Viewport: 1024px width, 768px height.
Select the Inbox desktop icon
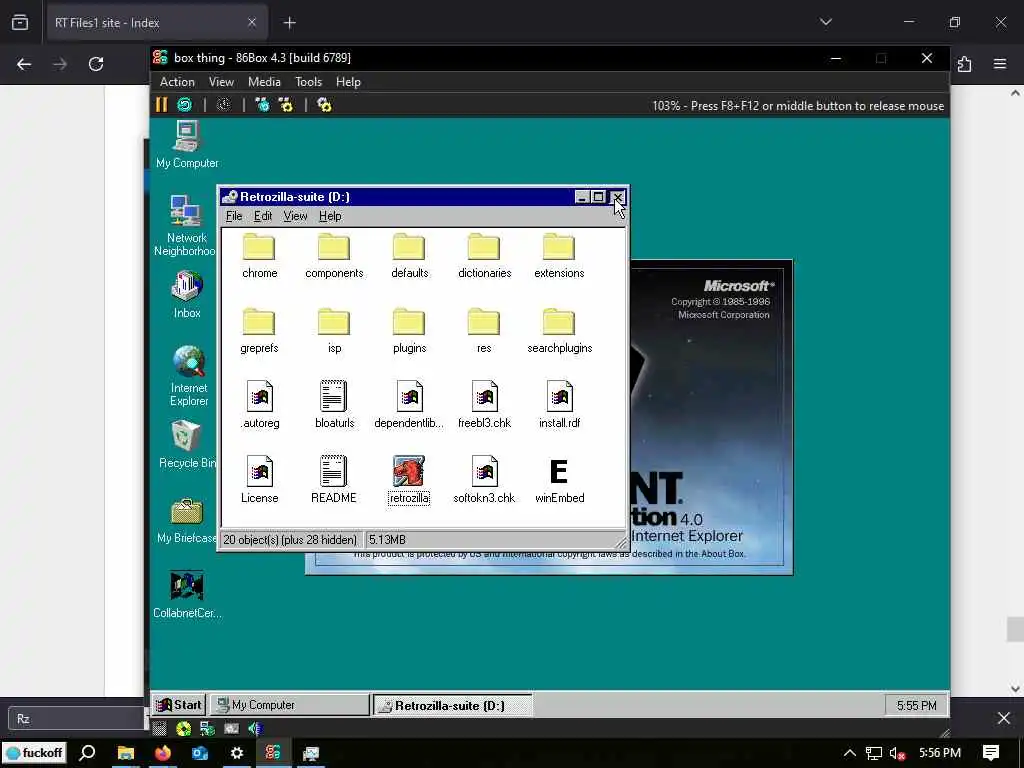point(187,295)
